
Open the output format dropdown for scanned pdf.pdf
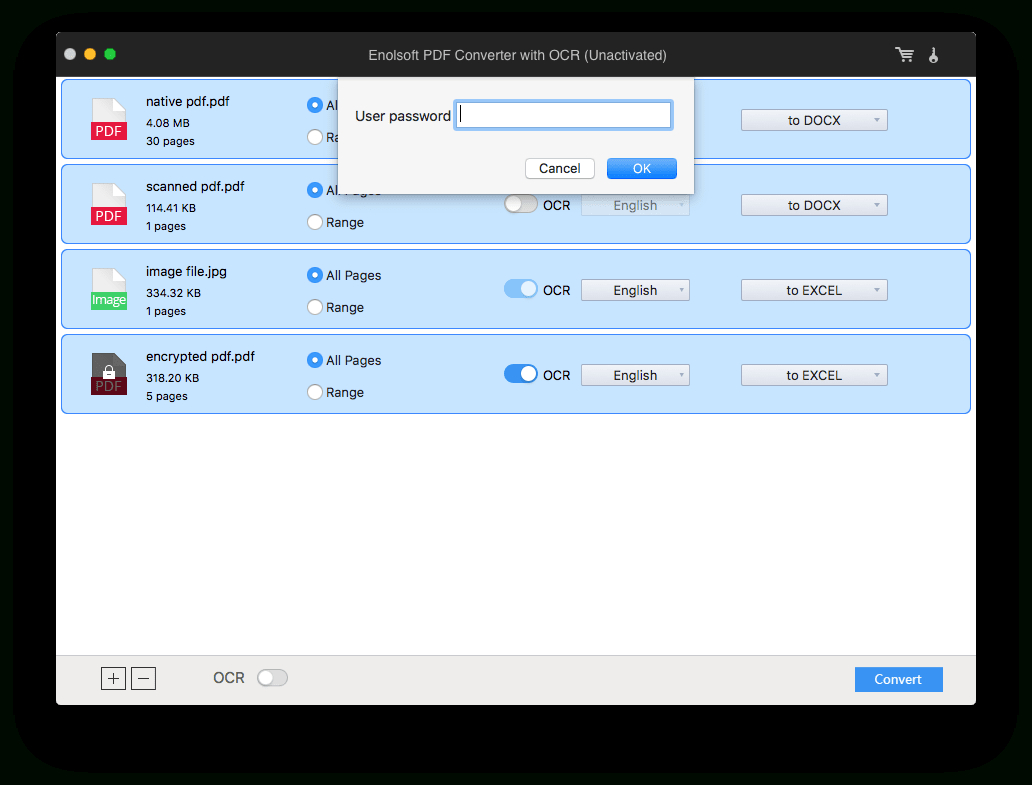pyautogui.click(x=814, y=204)
